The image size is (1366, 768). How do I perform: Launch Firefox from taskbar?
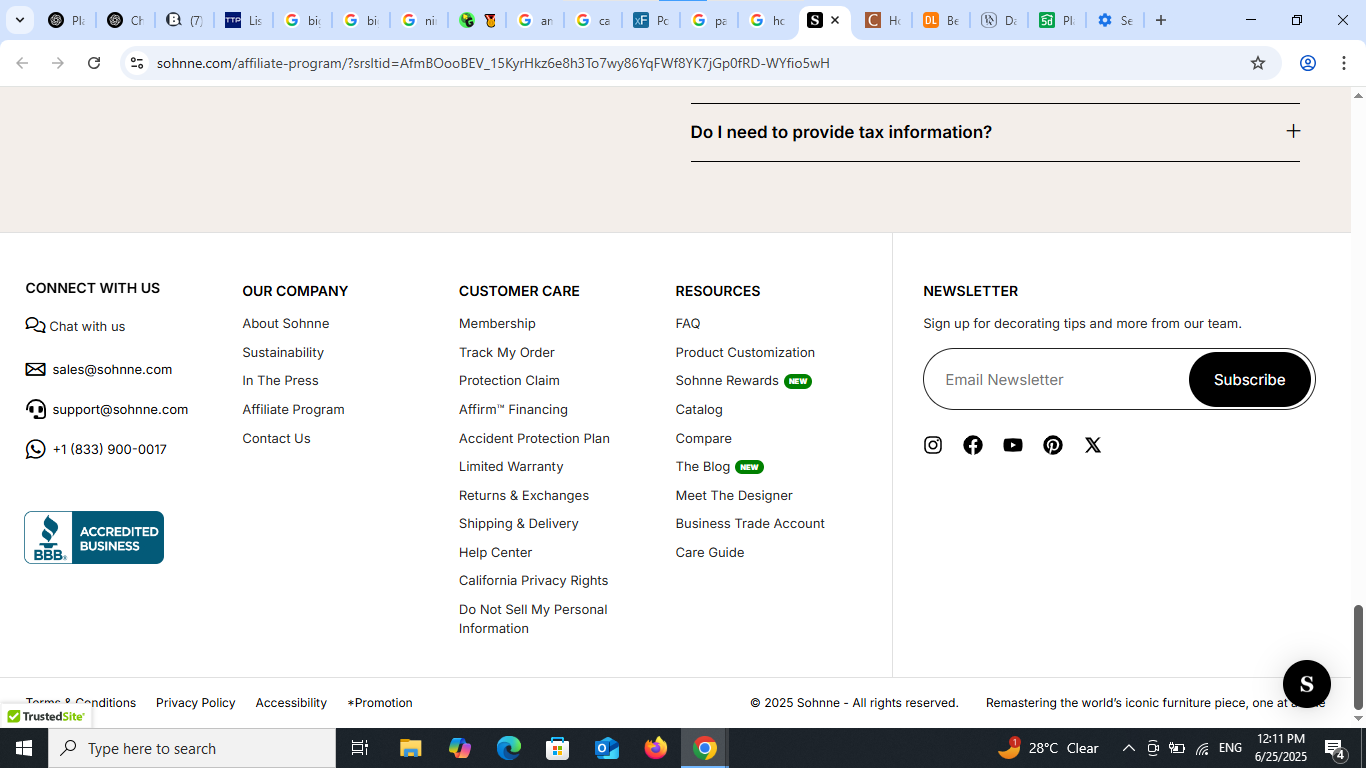pyautogui.click(x=656, y=748)
